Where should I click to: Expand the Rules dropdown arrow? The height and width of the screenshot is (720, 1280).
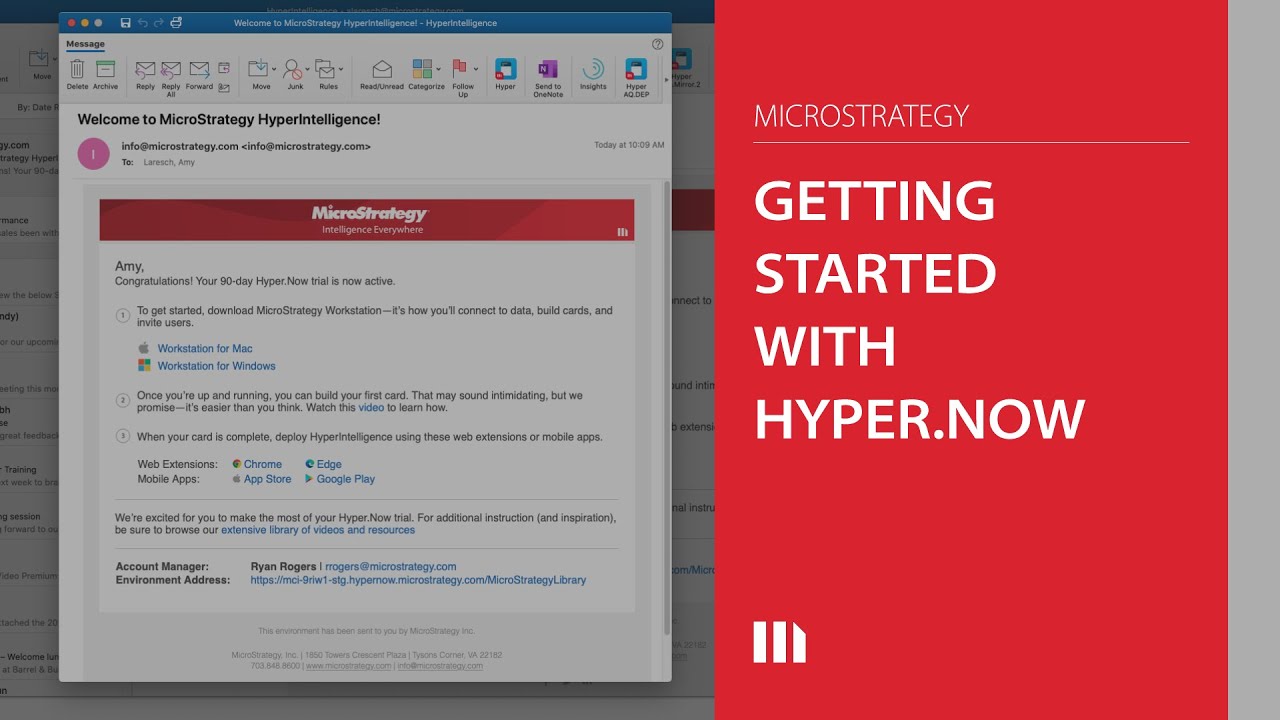(341, 69)
